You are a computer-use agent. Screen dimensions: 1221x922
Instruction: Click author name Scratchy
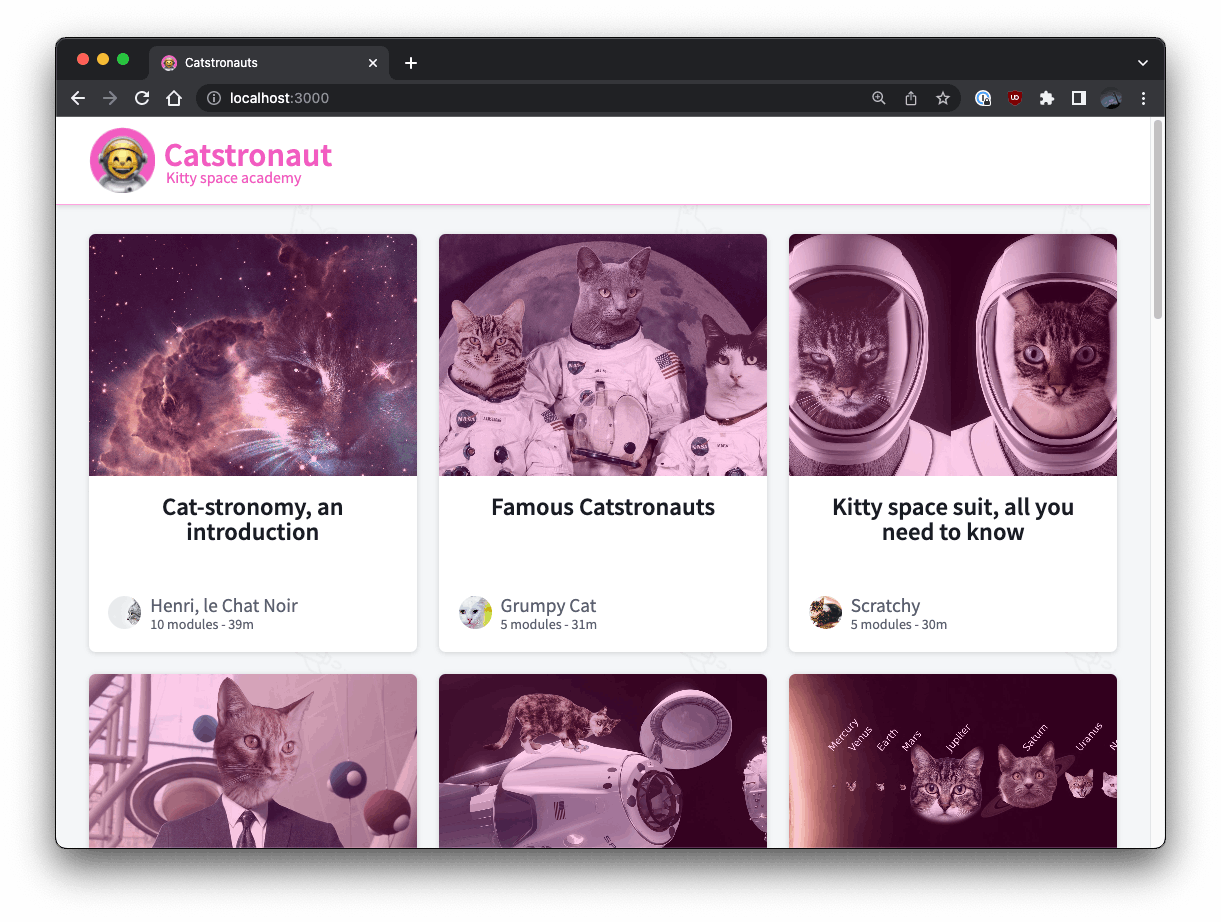[885, 606]
